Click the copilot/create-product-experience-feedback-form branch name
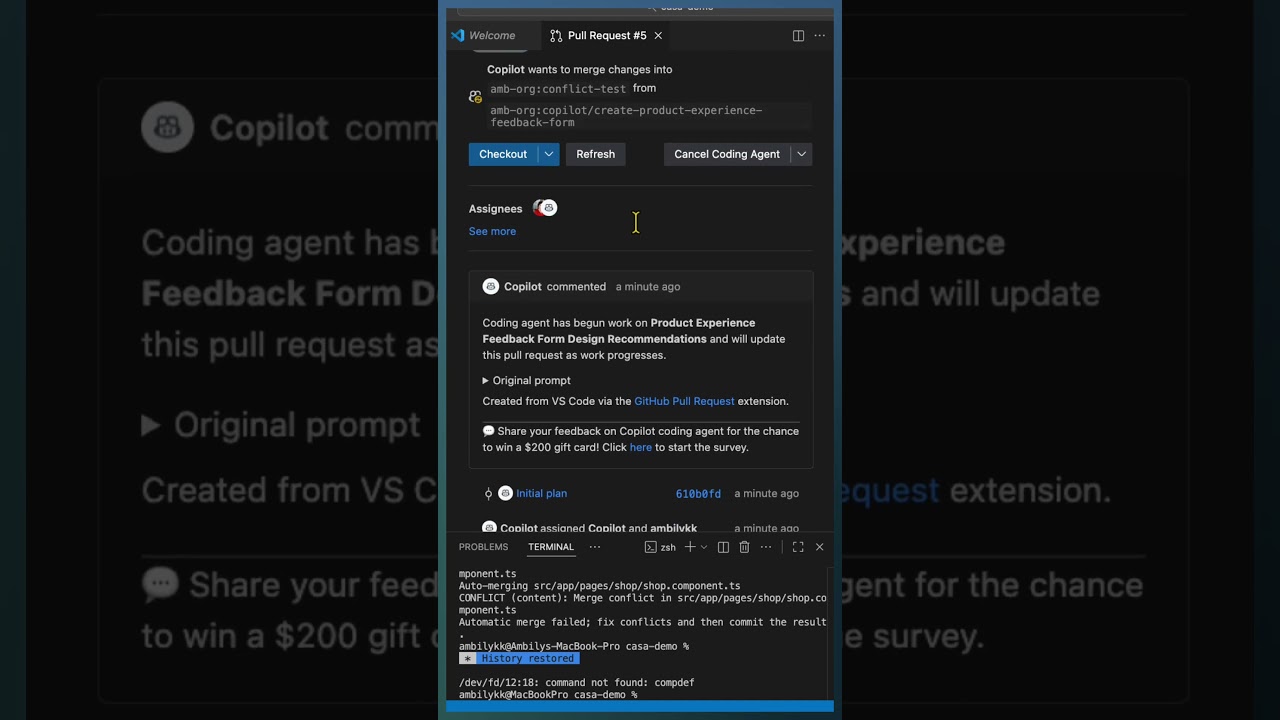1280x720 pixels. click(x=626, y=116)
